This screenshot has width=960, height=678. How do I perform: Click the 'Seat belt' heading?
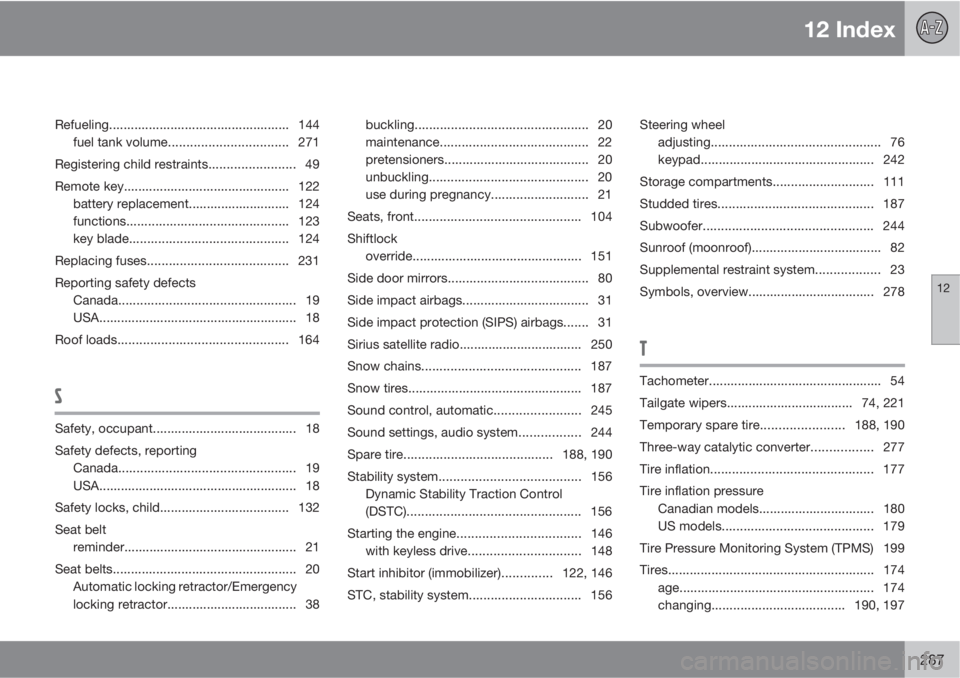[80, 530]
